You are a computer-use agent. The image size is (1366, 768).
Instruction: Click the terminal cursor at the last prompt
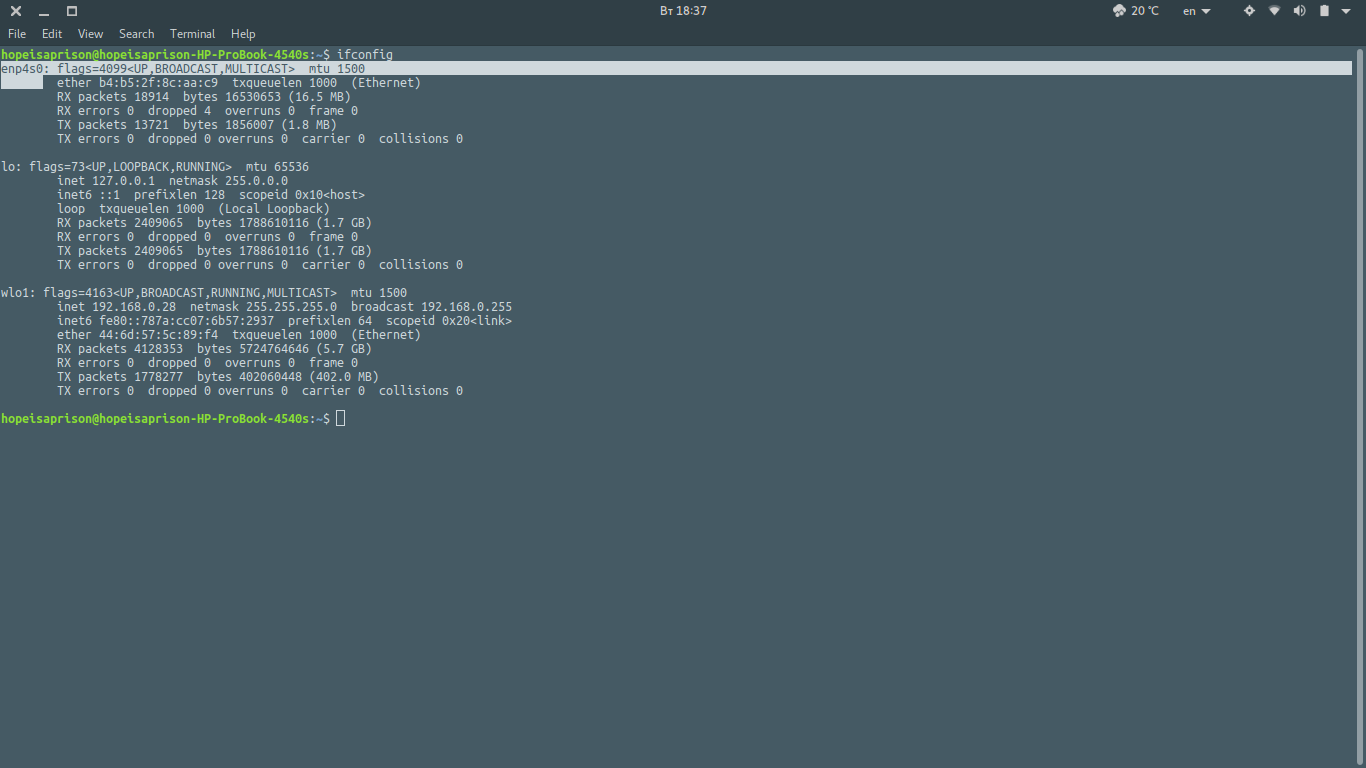[341, 418]
